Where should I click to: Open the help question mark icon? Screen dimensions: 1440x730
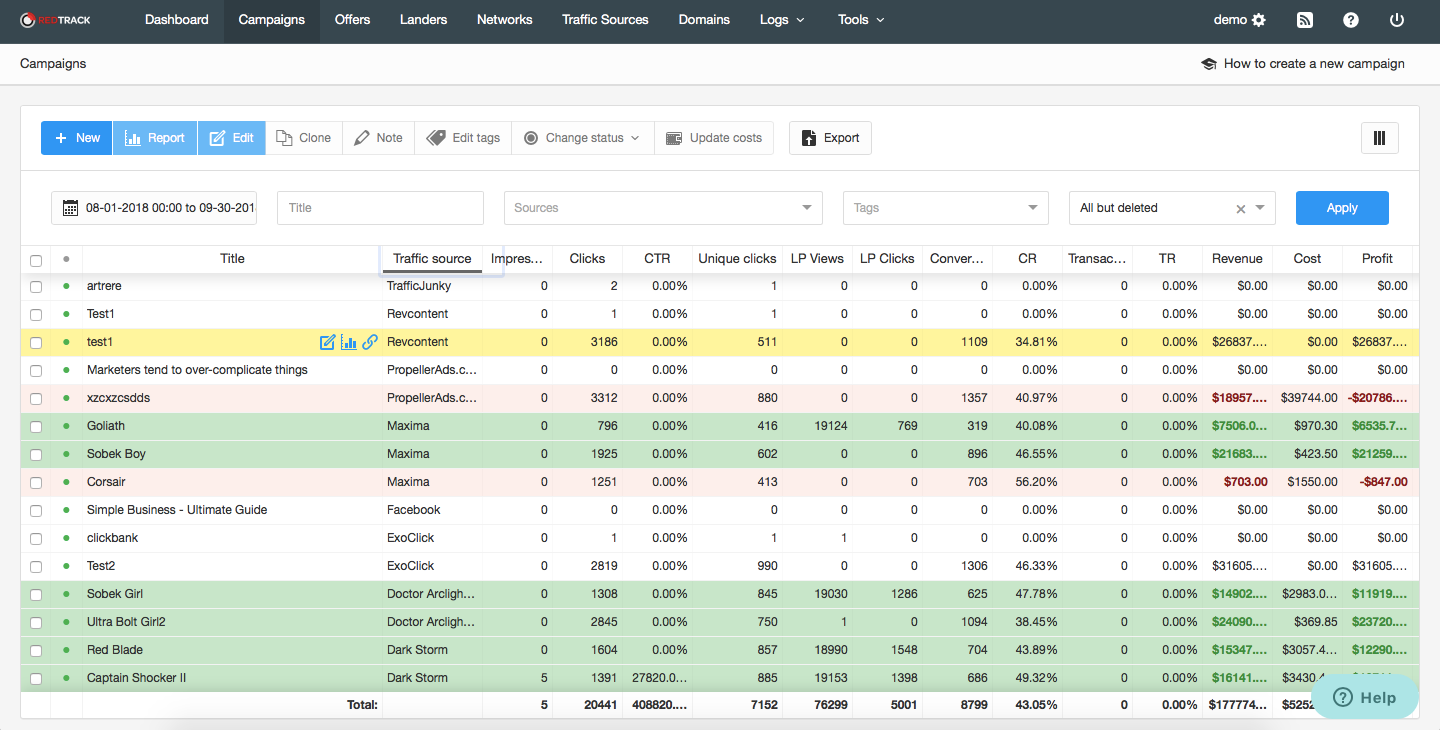pyautogui.click(x=1351, y=20)
